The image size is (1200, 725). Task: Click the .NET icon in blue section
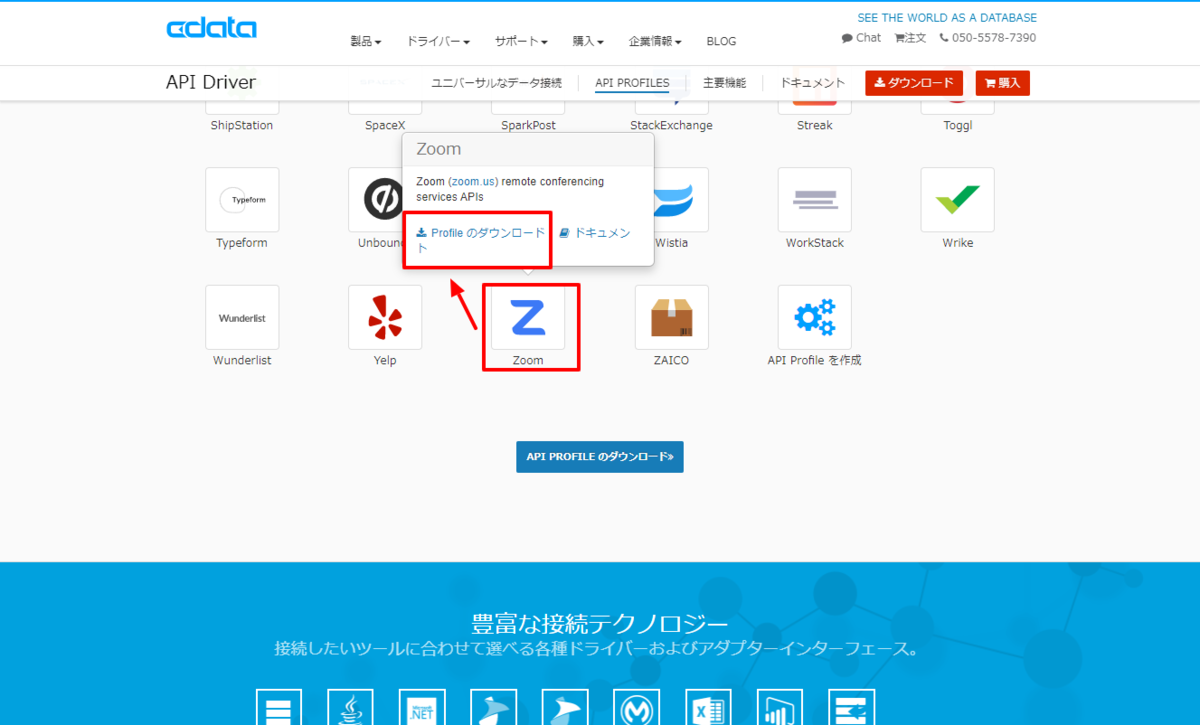tap(421, 707)
